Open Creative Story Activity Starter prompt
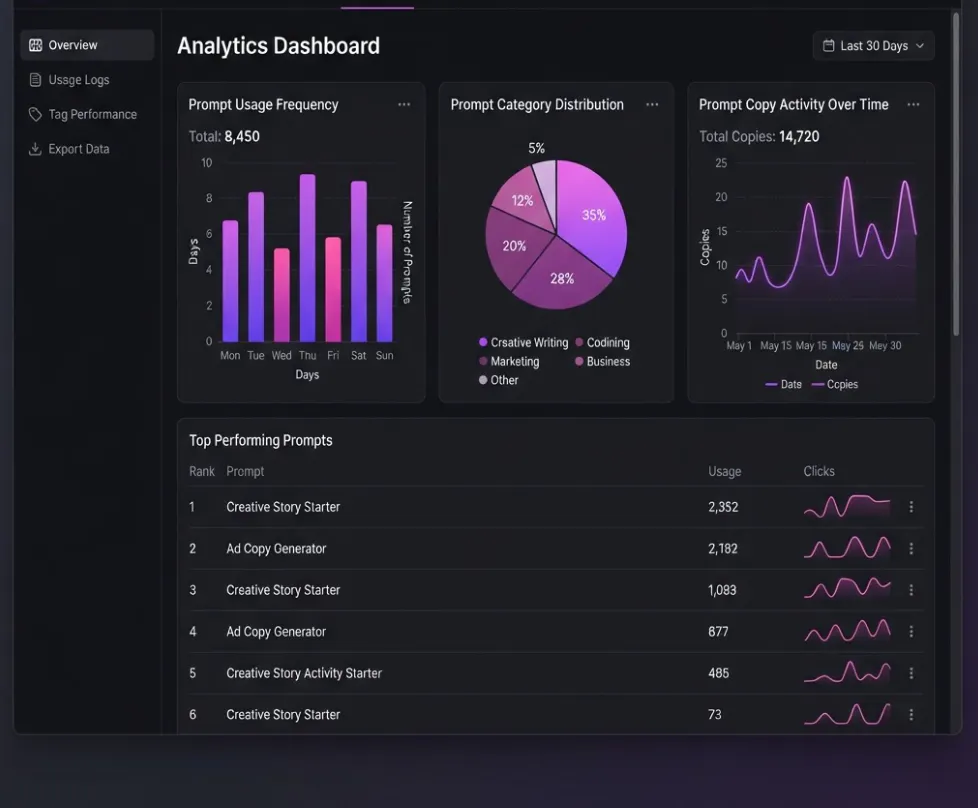978x808 pixels. (x=304, y=673)
